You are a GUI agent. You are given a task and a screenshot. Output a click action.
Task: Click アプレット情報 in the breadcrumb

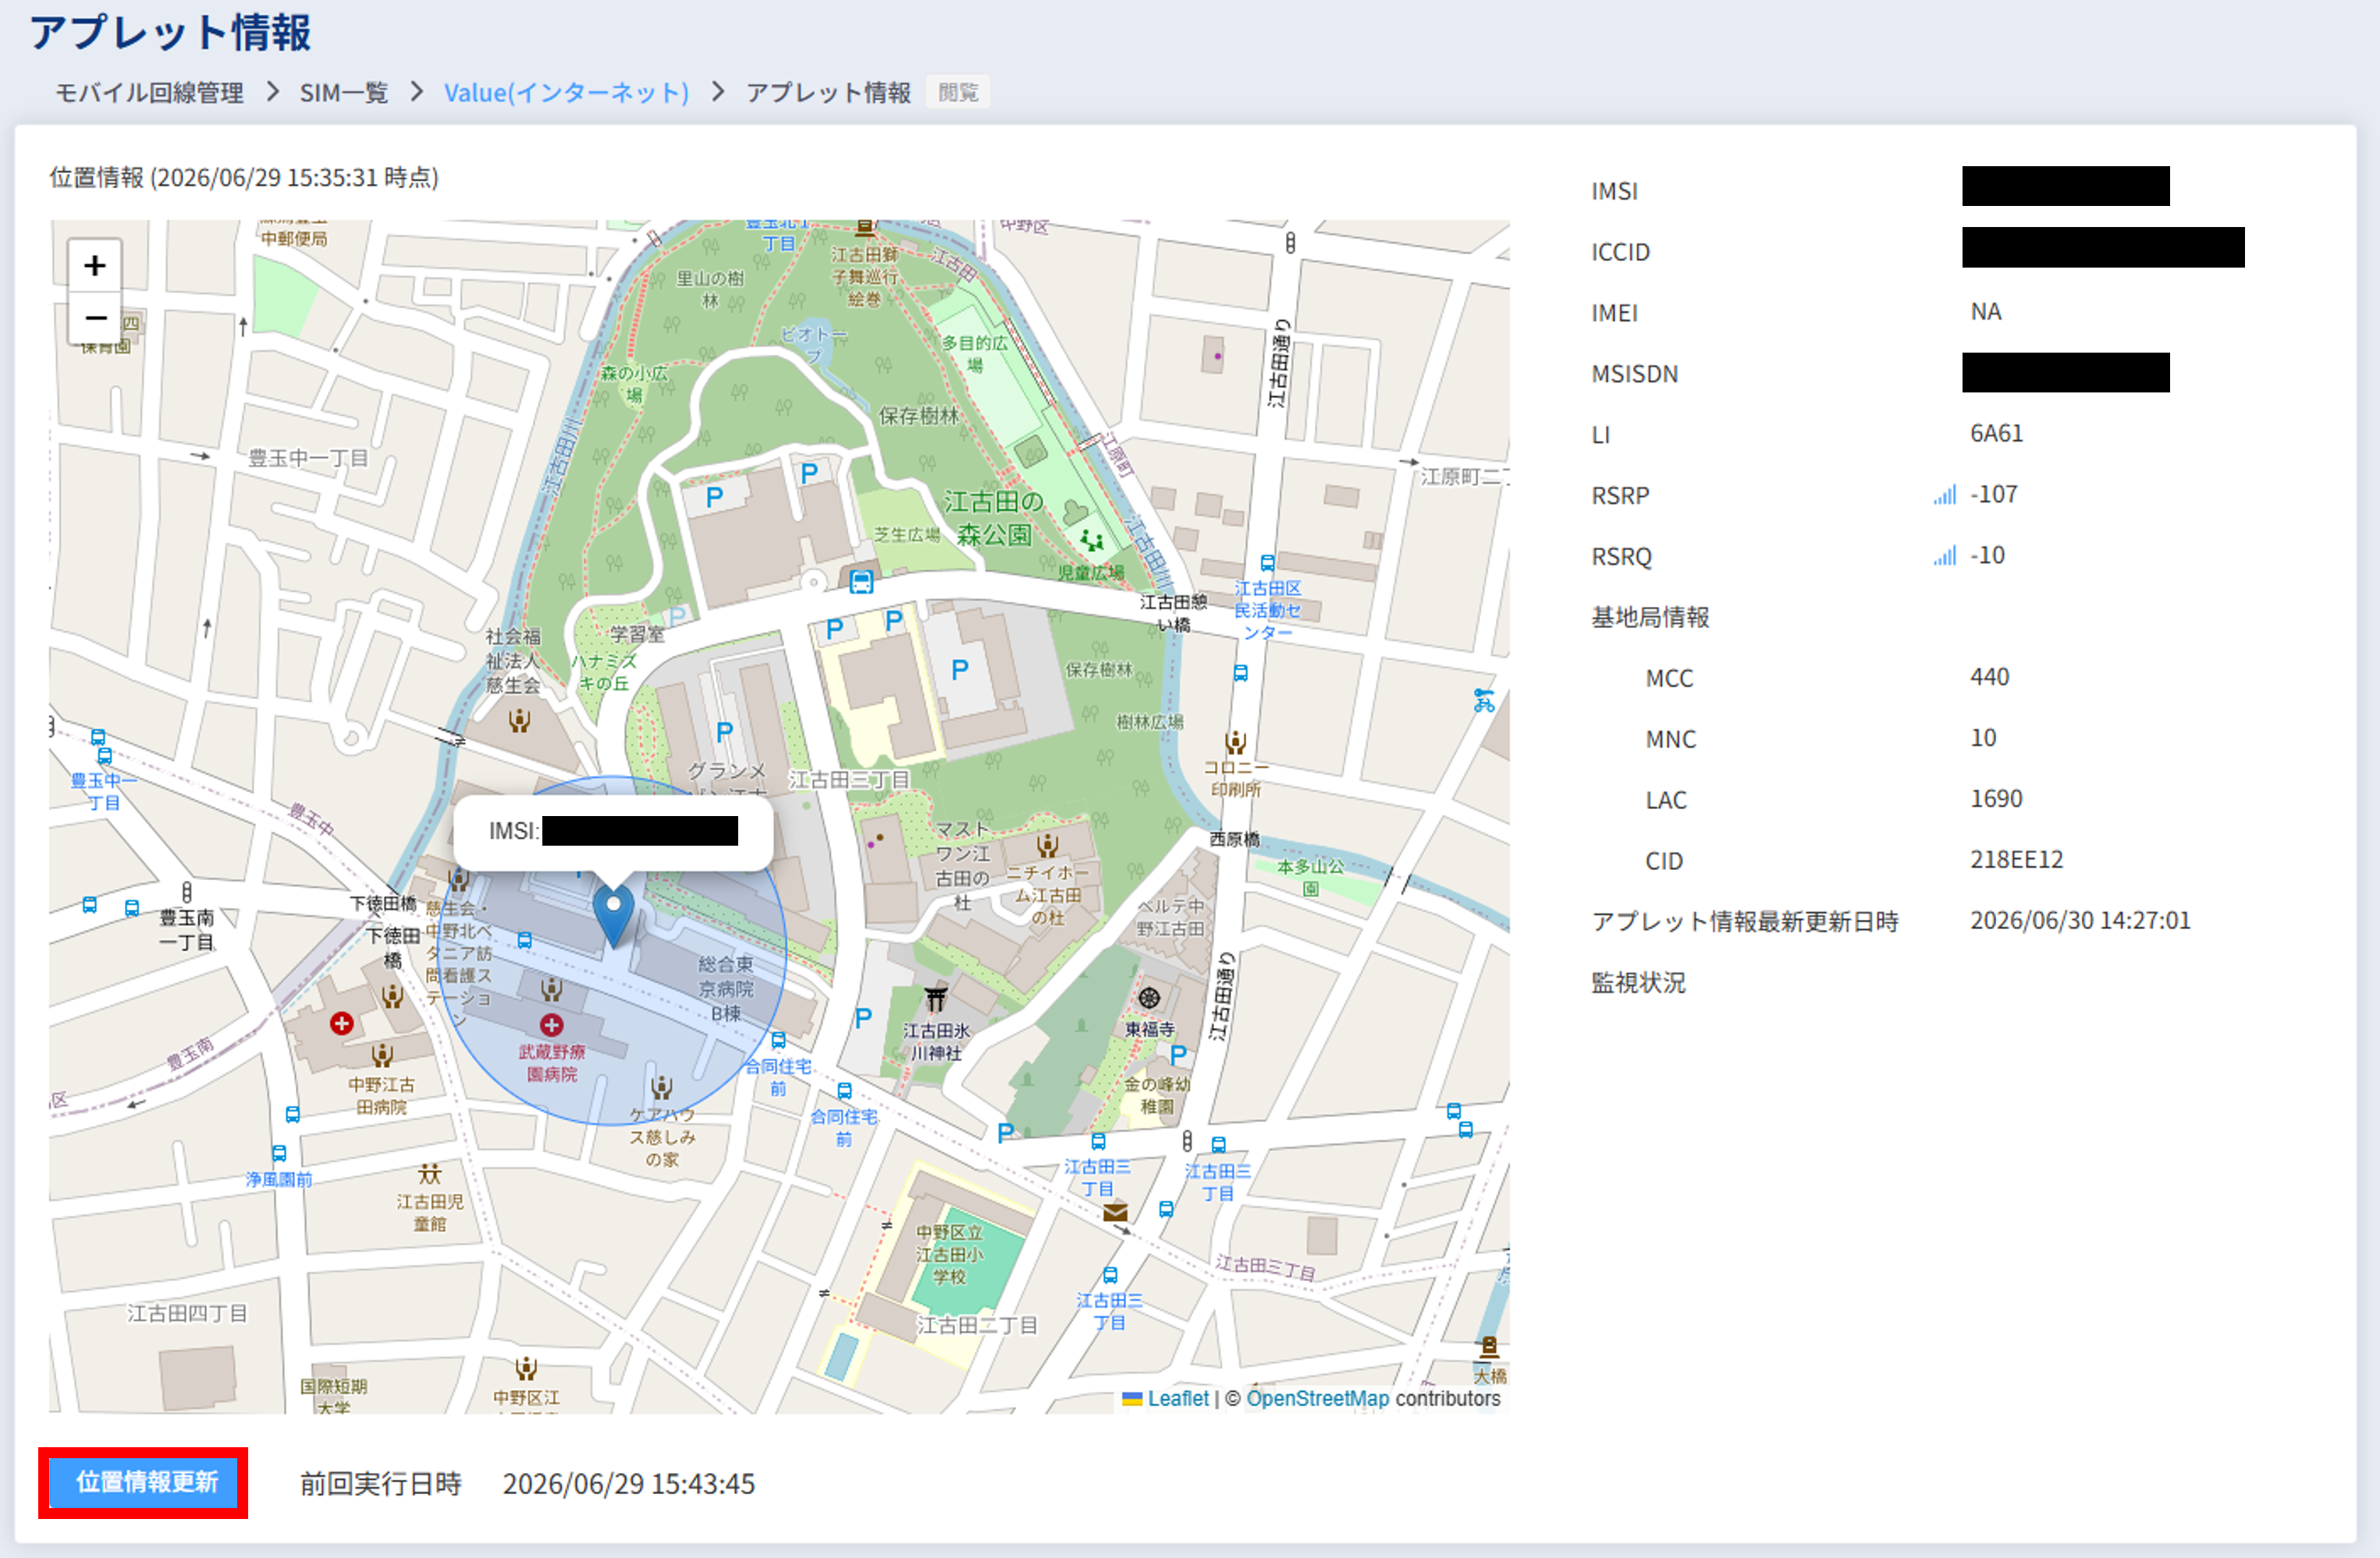pos(828,93)
